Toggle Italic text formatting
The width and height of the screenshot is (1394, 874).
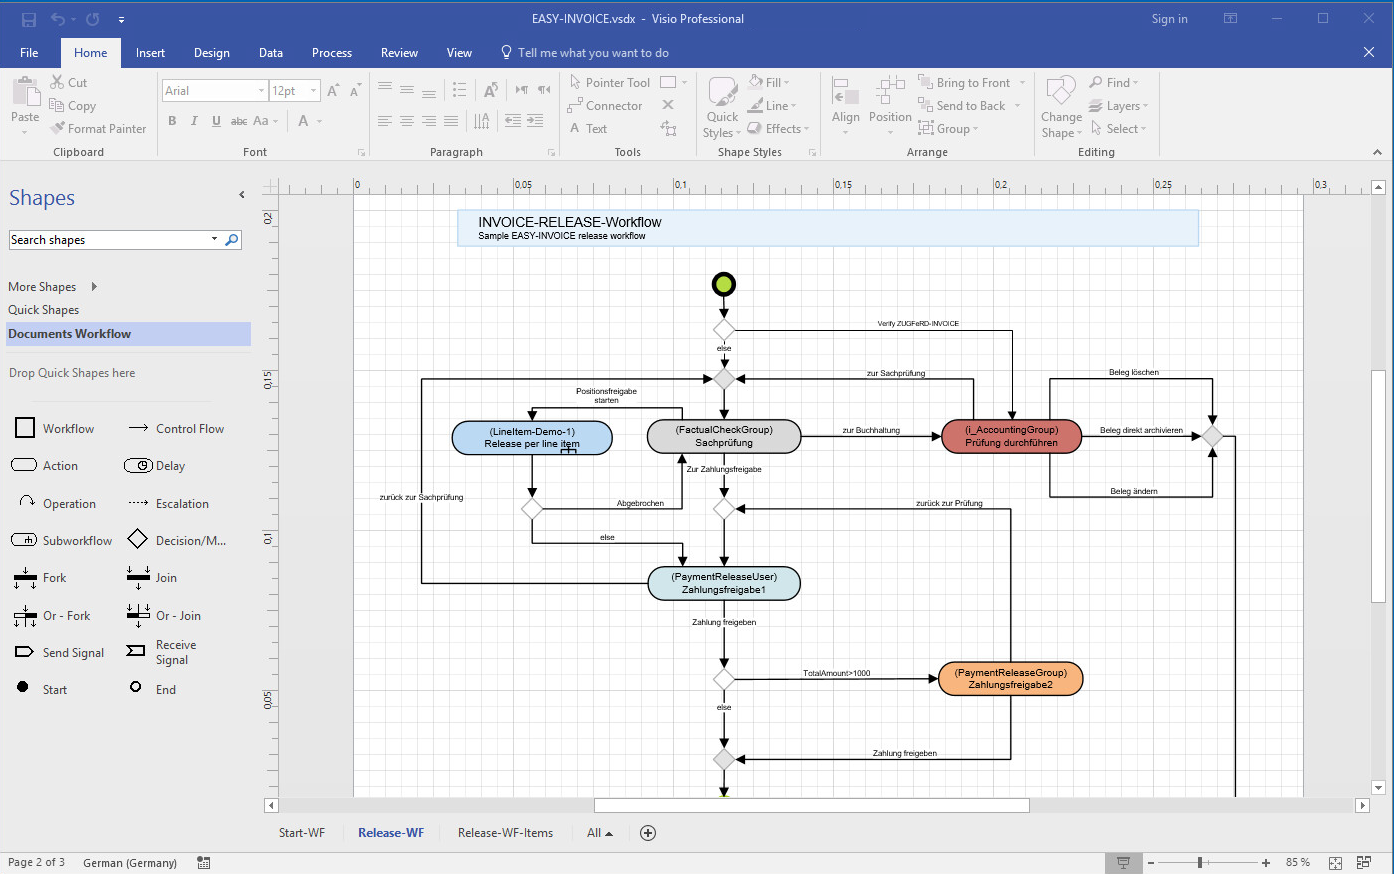(194, 121)
